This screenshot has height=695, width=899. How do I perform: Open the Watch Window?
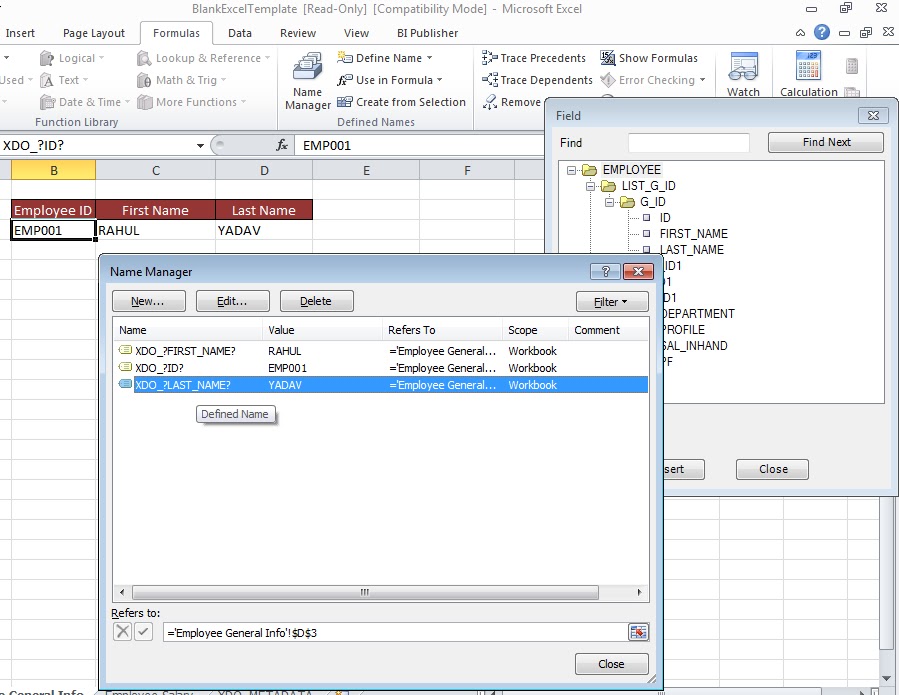pos(743,75)
